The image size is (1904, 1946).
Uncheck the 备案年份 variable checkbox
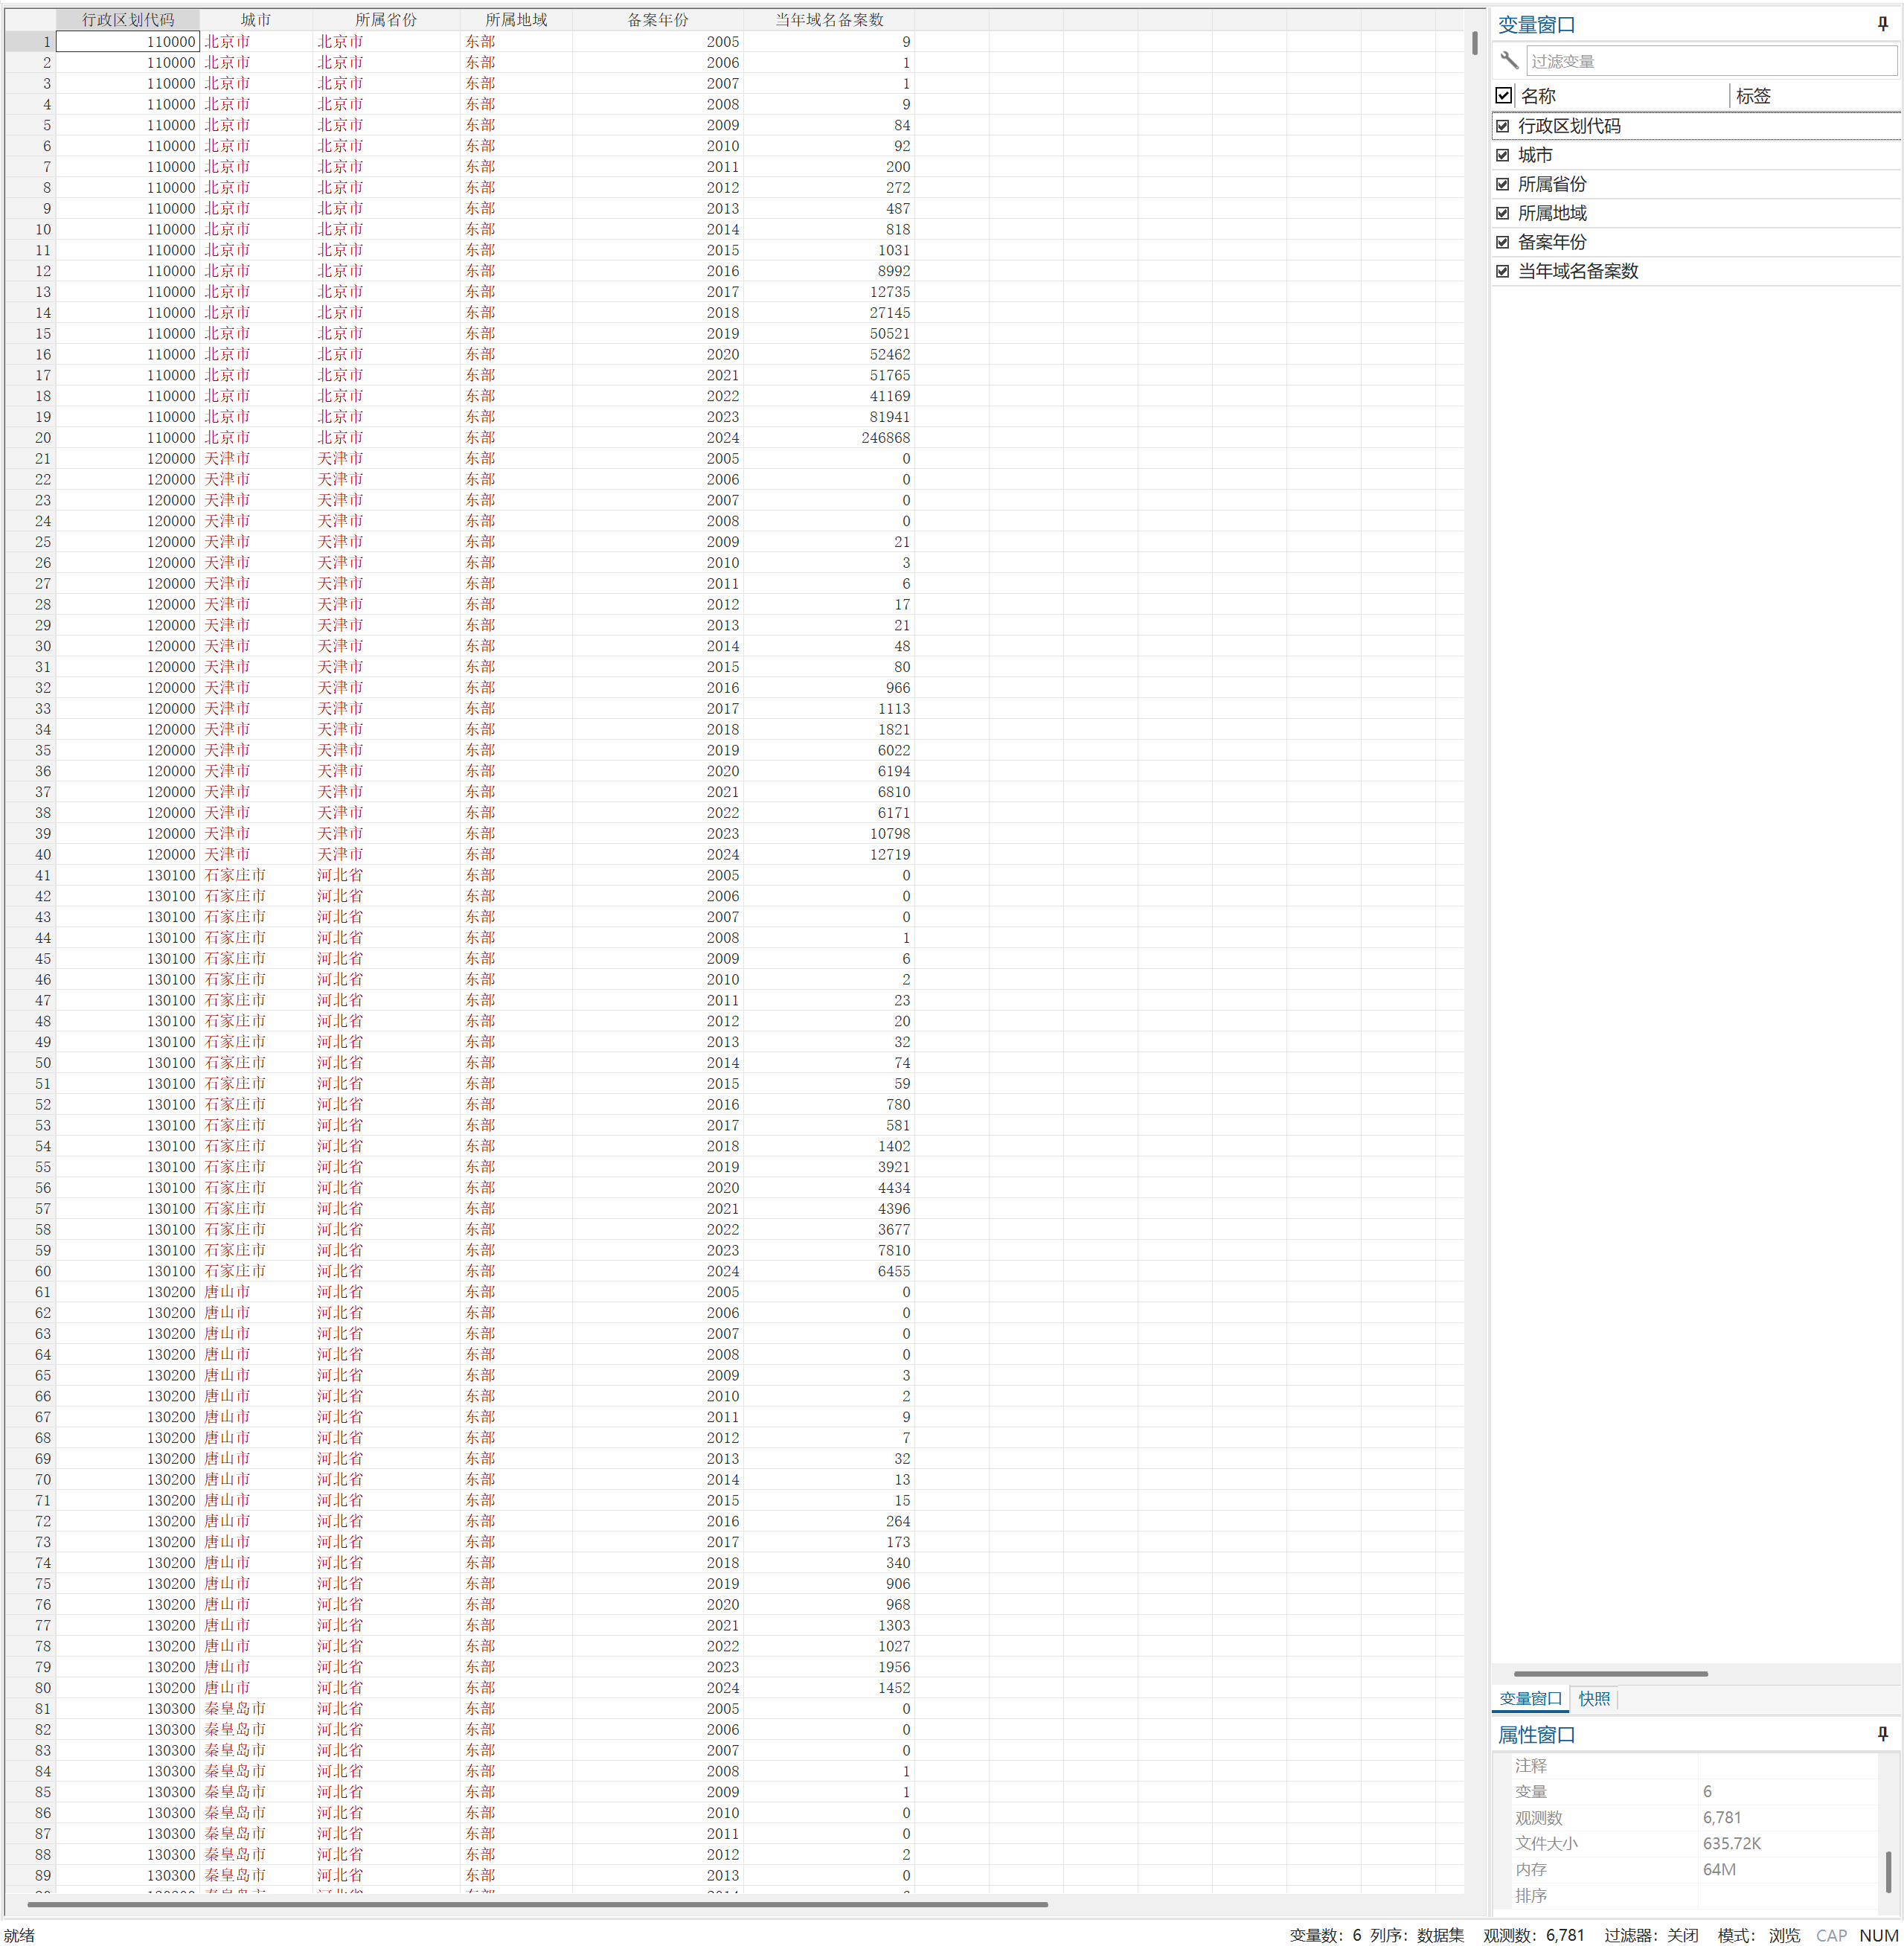tap(1502, 242)
